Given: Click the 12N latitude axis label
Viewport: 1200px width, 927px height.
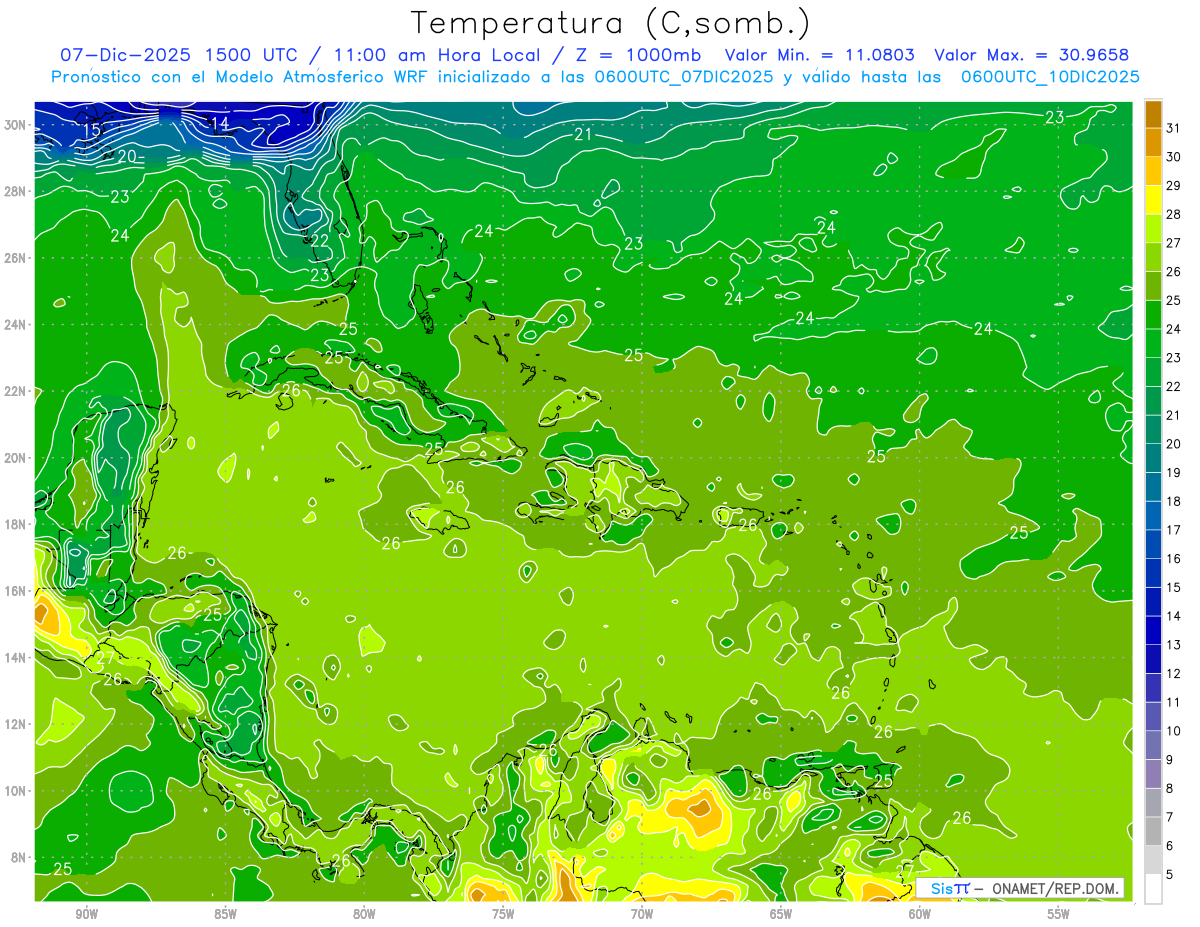Looking at the screenshot, I should [x=16, y=724].
